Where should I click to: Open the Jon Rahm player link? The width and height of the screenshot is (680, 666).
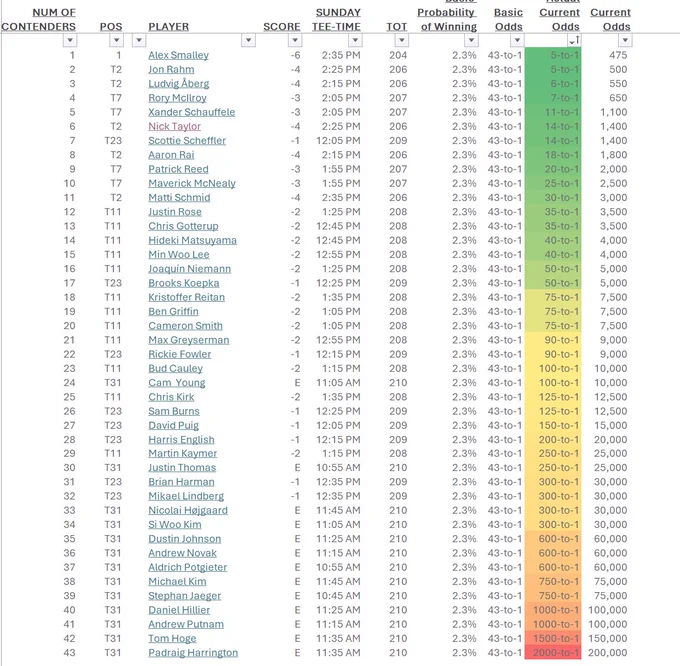click(171, 69)
